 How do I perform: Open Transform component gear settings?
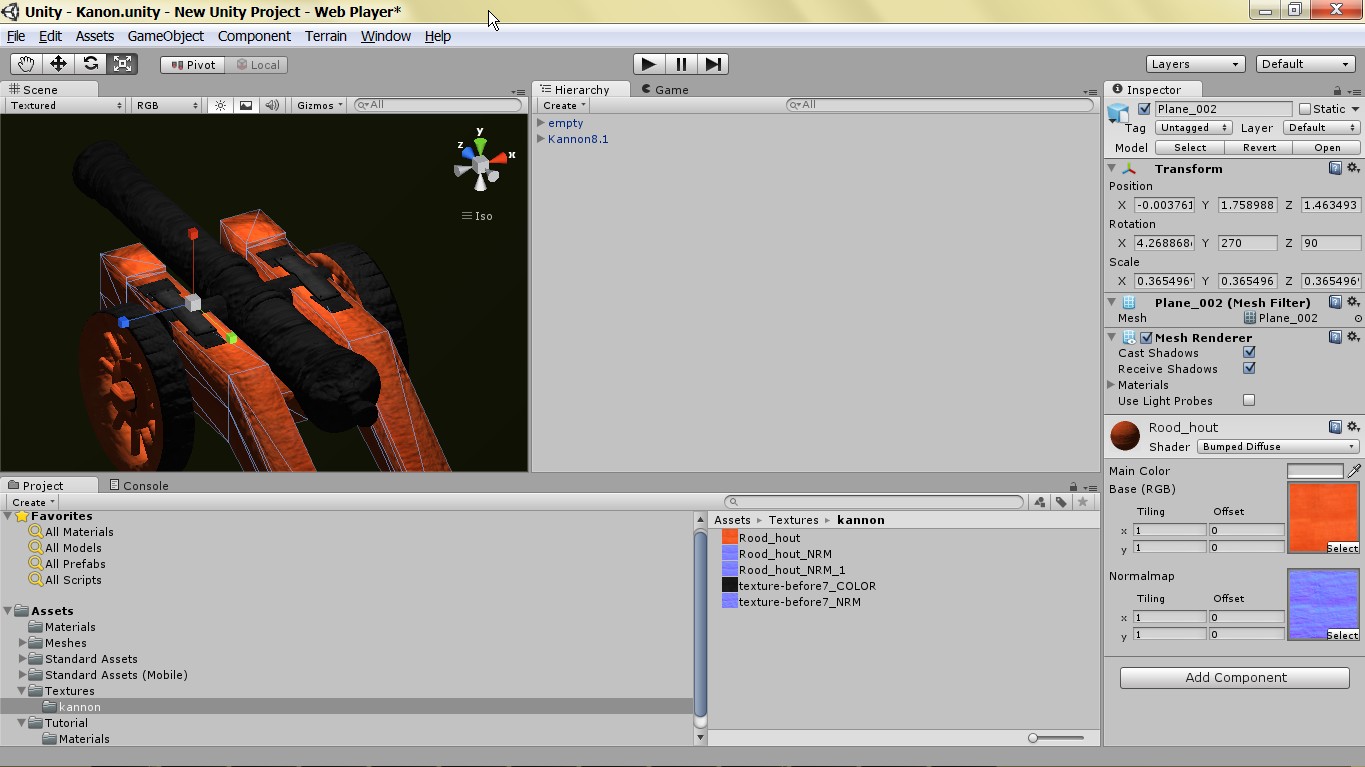[1353, 168]
